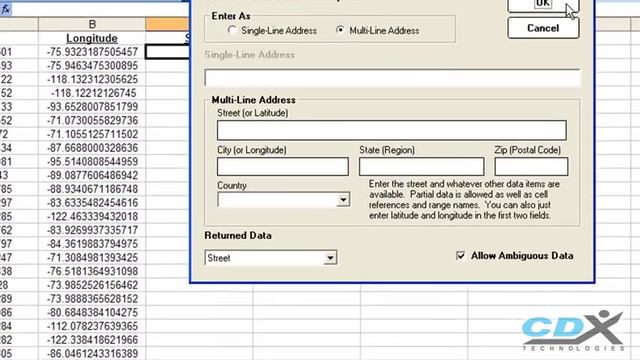Select cell with -83.6335482454616

92,203
